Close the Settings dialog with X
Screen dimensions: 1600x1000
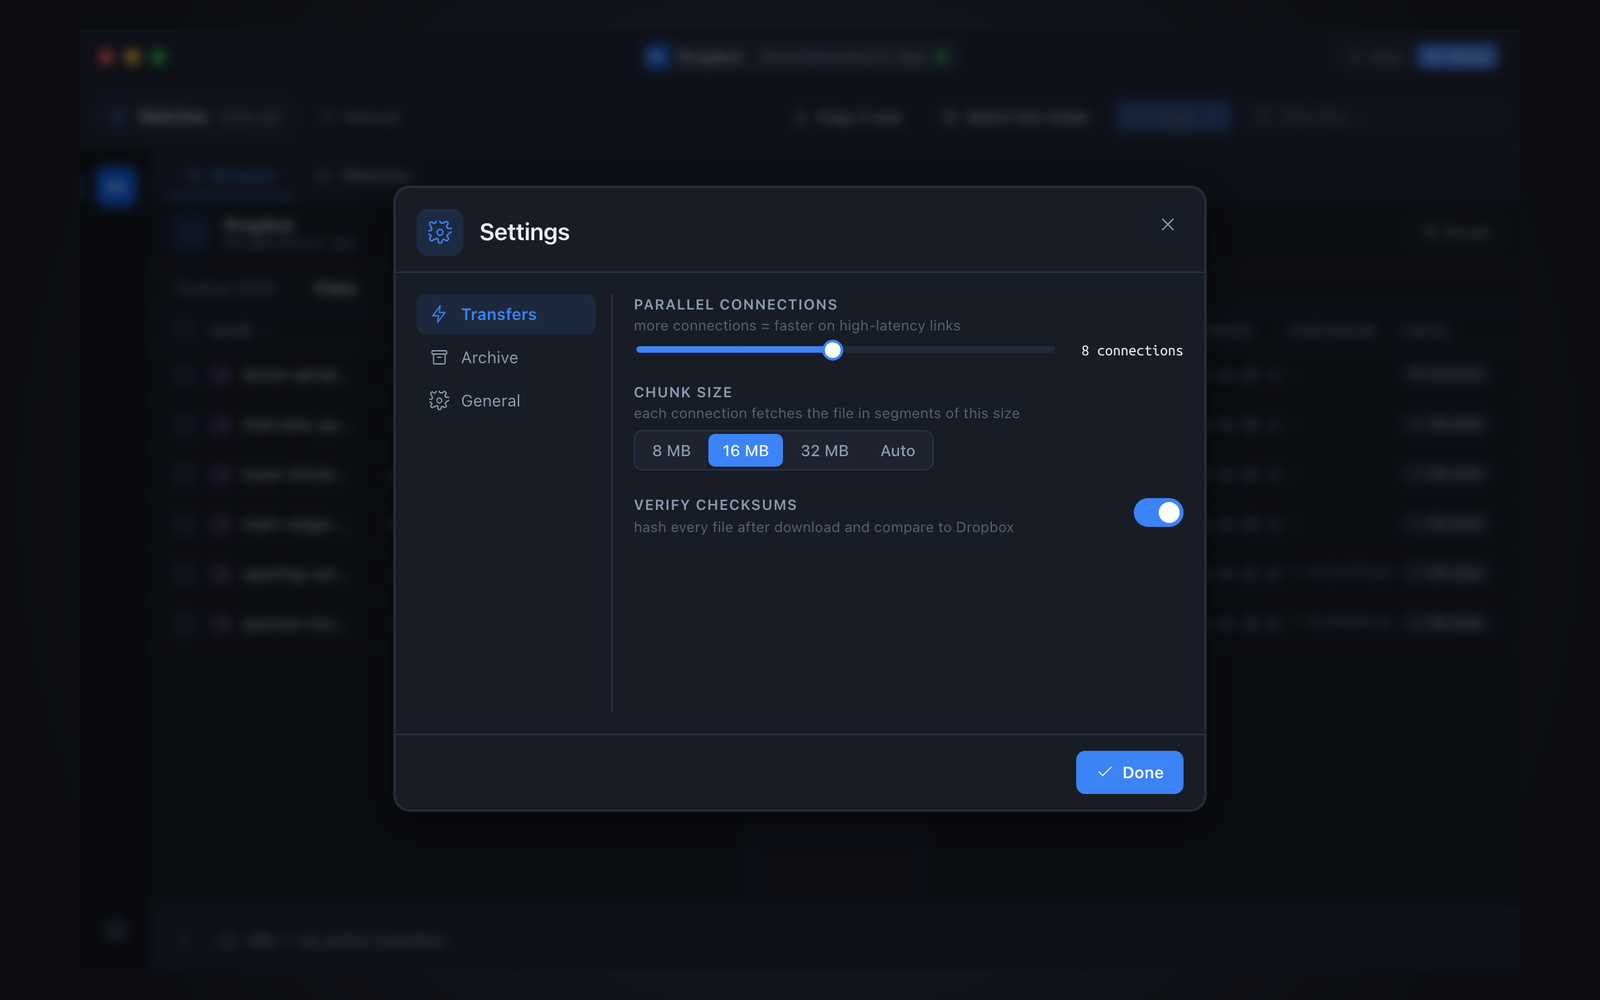(1167, 224)
